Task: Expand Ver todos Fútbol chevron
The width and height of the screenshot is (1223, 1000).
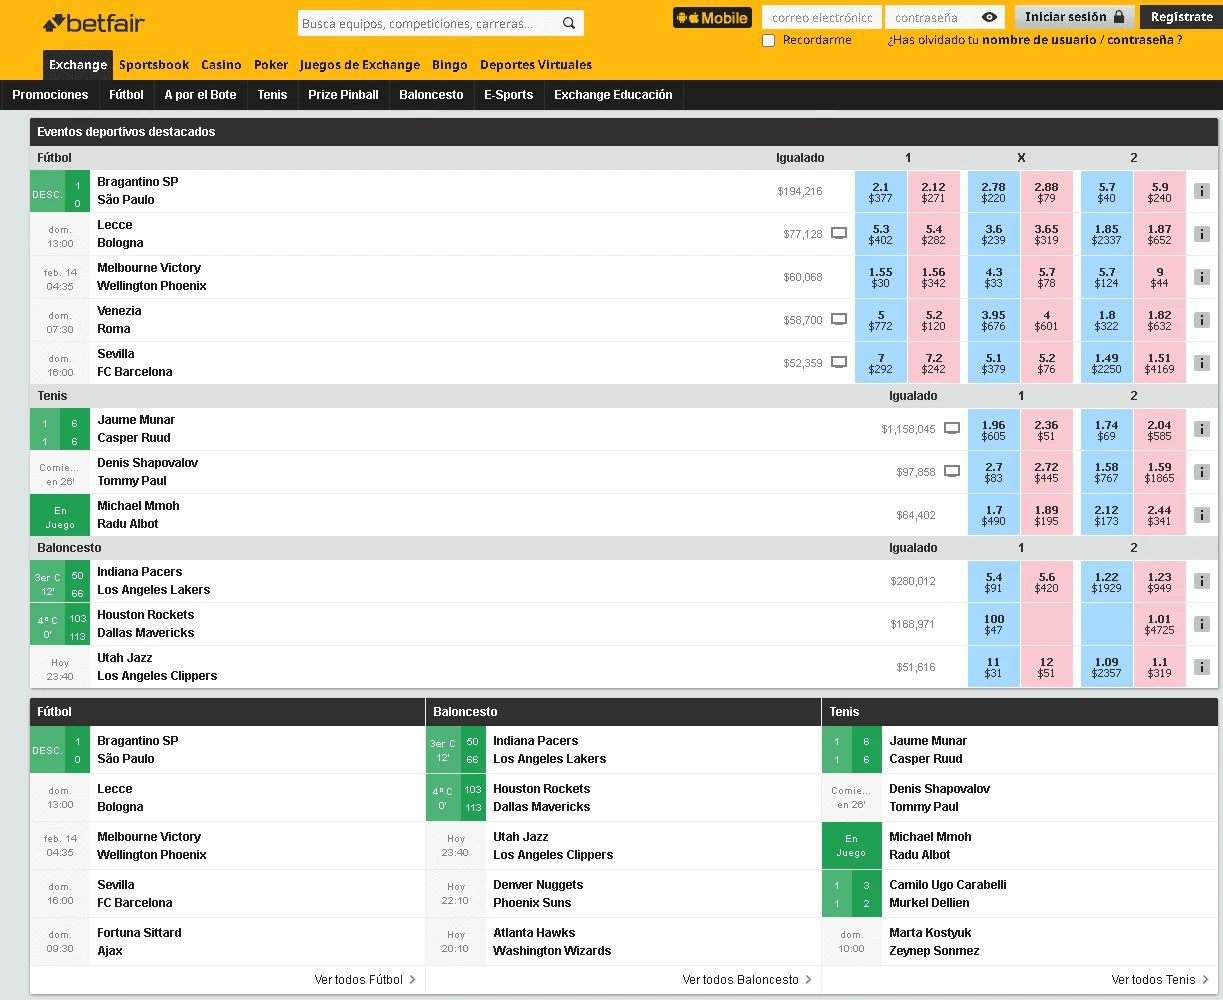Action: [412, 980]
